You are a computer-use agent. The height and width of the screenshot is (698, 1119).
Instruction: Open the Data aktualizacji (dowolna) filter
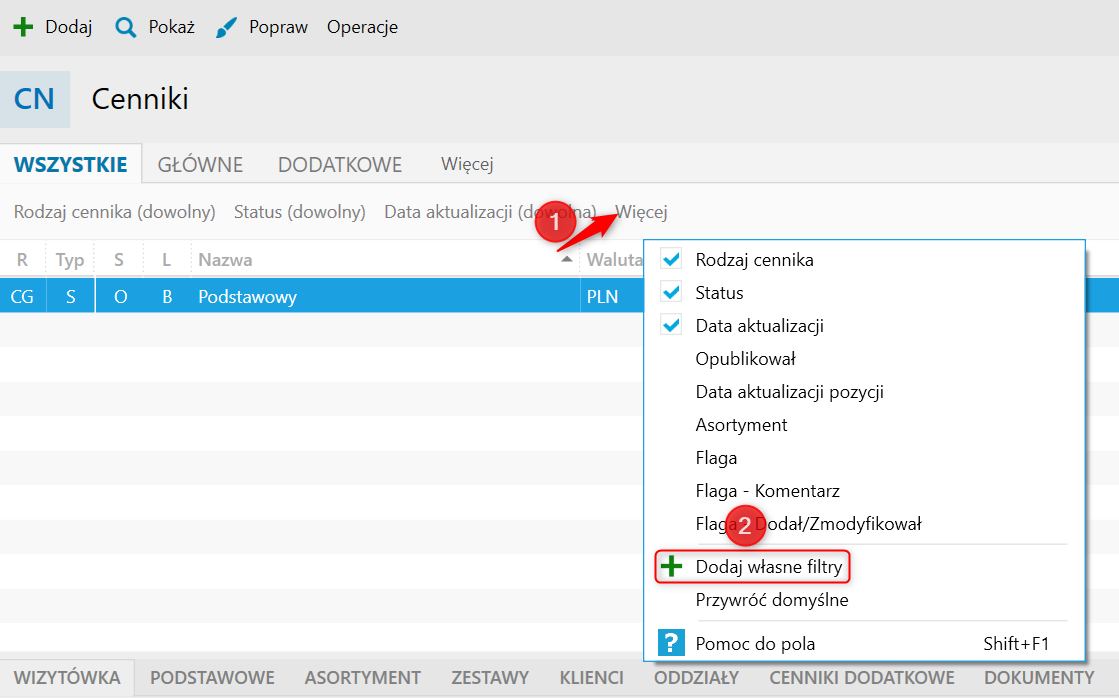click(x=490, y=212)
